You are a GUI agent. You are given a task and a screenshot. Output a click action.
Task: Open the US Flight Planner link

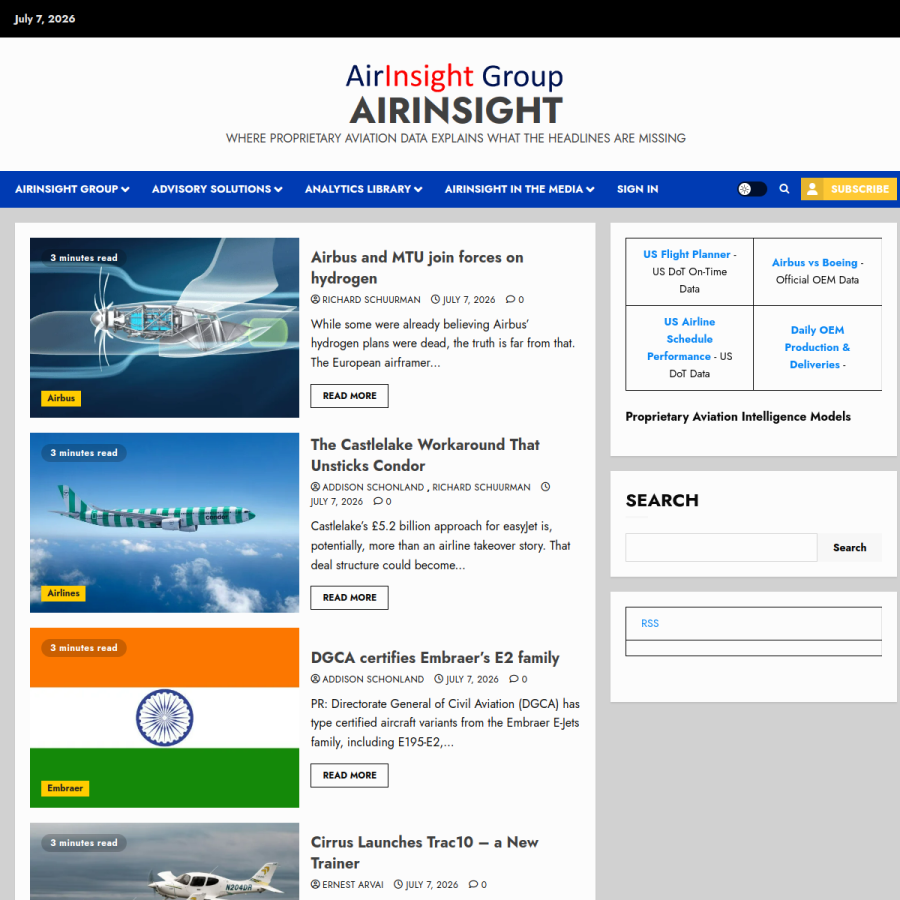coord(686,254)
